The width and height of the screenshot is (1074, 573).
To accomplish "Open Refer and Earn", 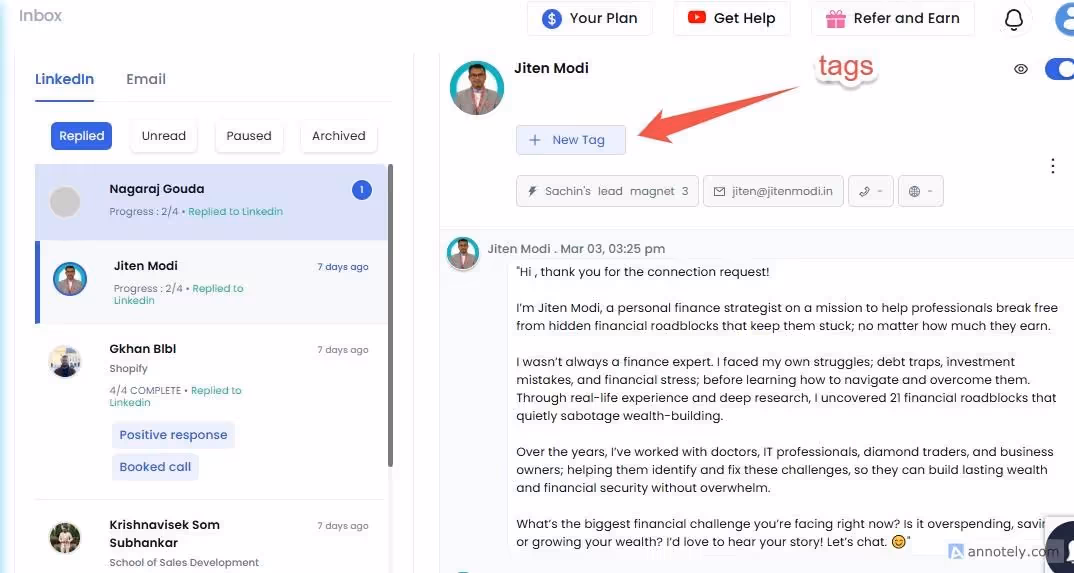I will tap(892, 18).
